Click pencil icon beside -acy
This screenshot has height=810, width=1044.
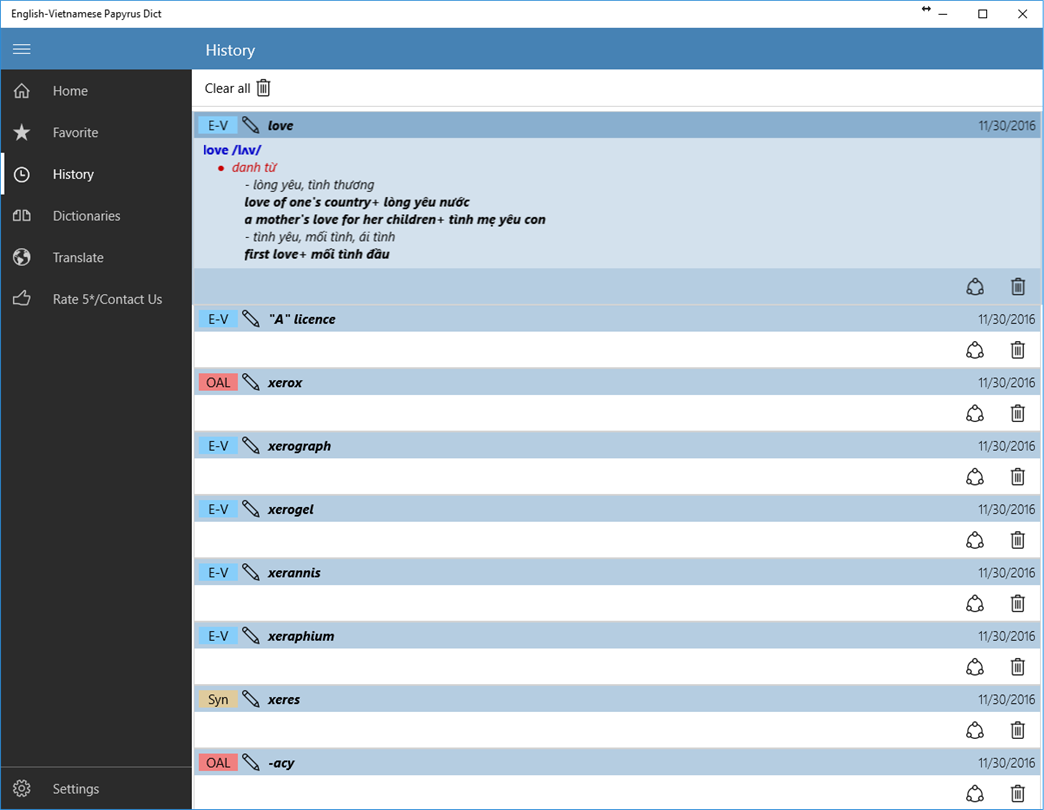tap(250, 762)
